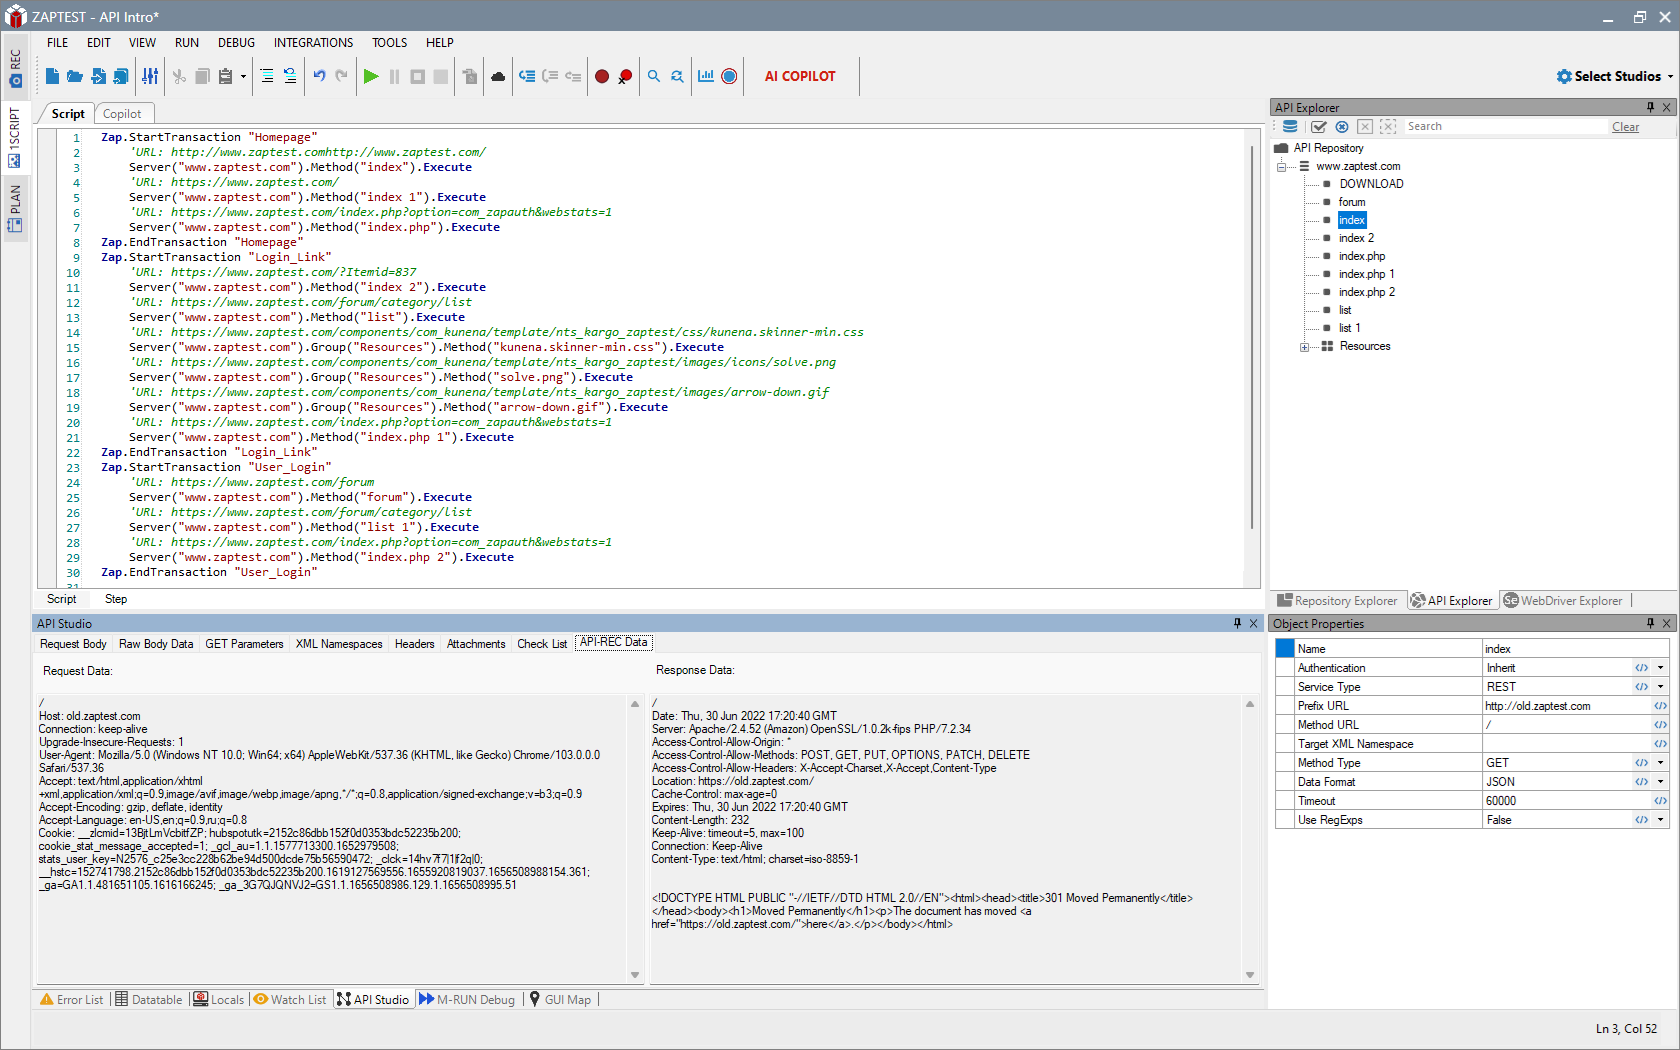1680x1050 pixels.
Task: Open the REC side panel
Action: pyautogui.click(x=15, y=68)
